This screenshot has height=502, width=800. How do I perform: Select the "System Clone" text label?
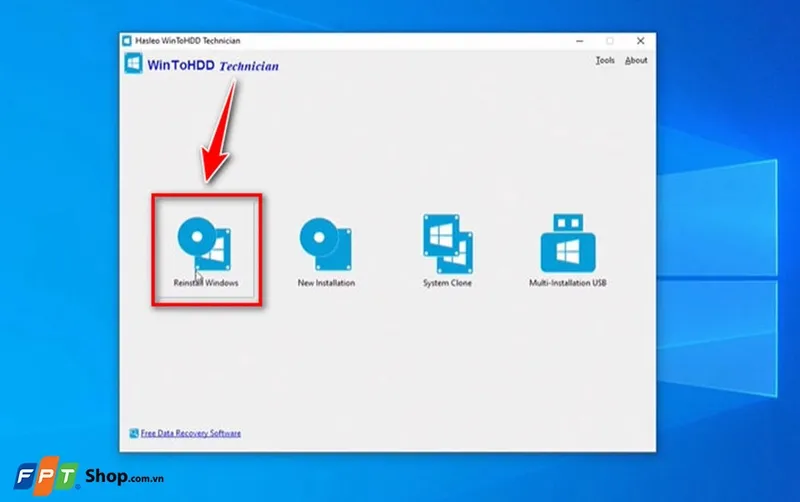click(447, 283)
